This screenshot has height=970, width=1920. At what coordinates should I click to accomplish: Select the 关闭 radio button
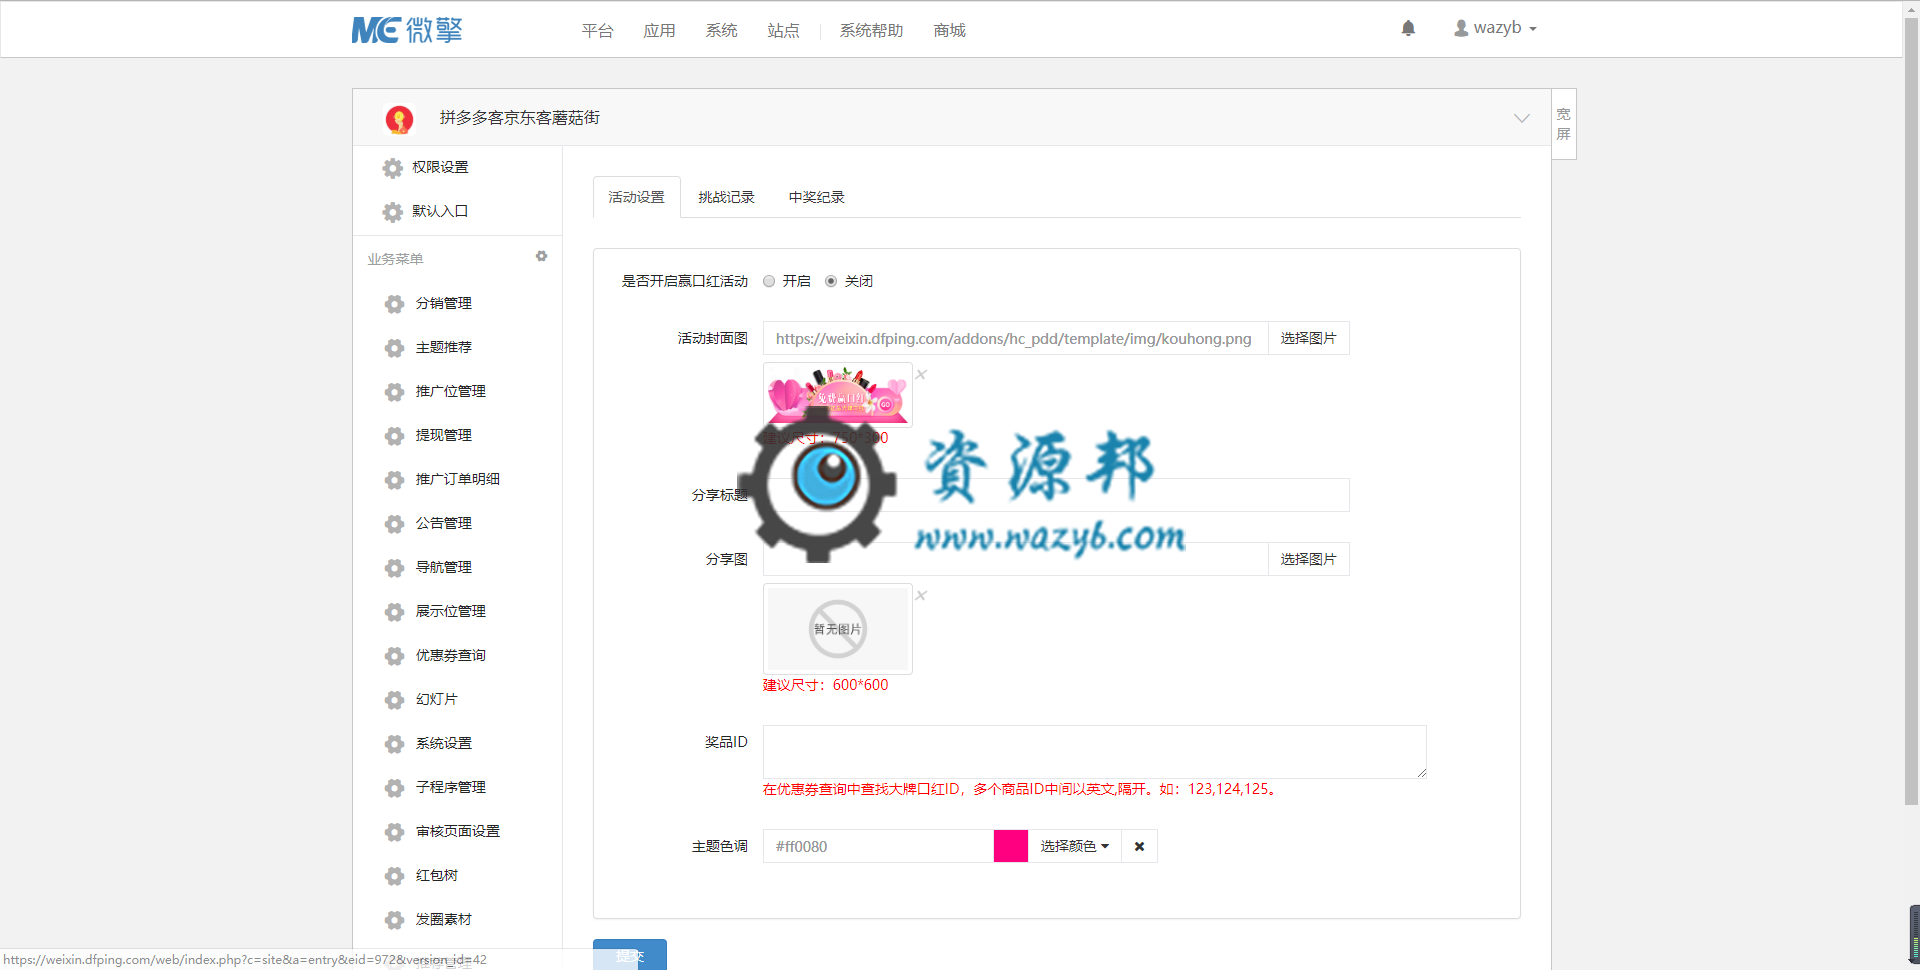[x=831, y=281]
